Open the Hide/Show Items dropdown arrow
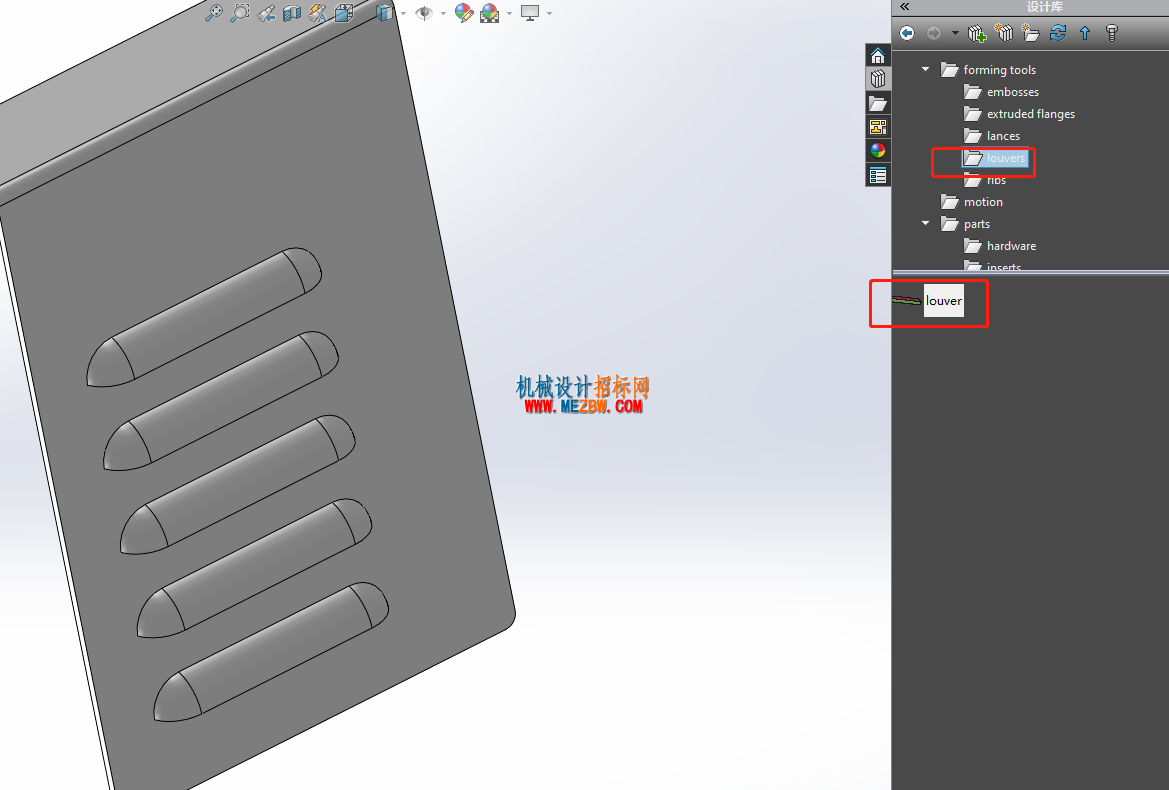 tap(444, 13)
